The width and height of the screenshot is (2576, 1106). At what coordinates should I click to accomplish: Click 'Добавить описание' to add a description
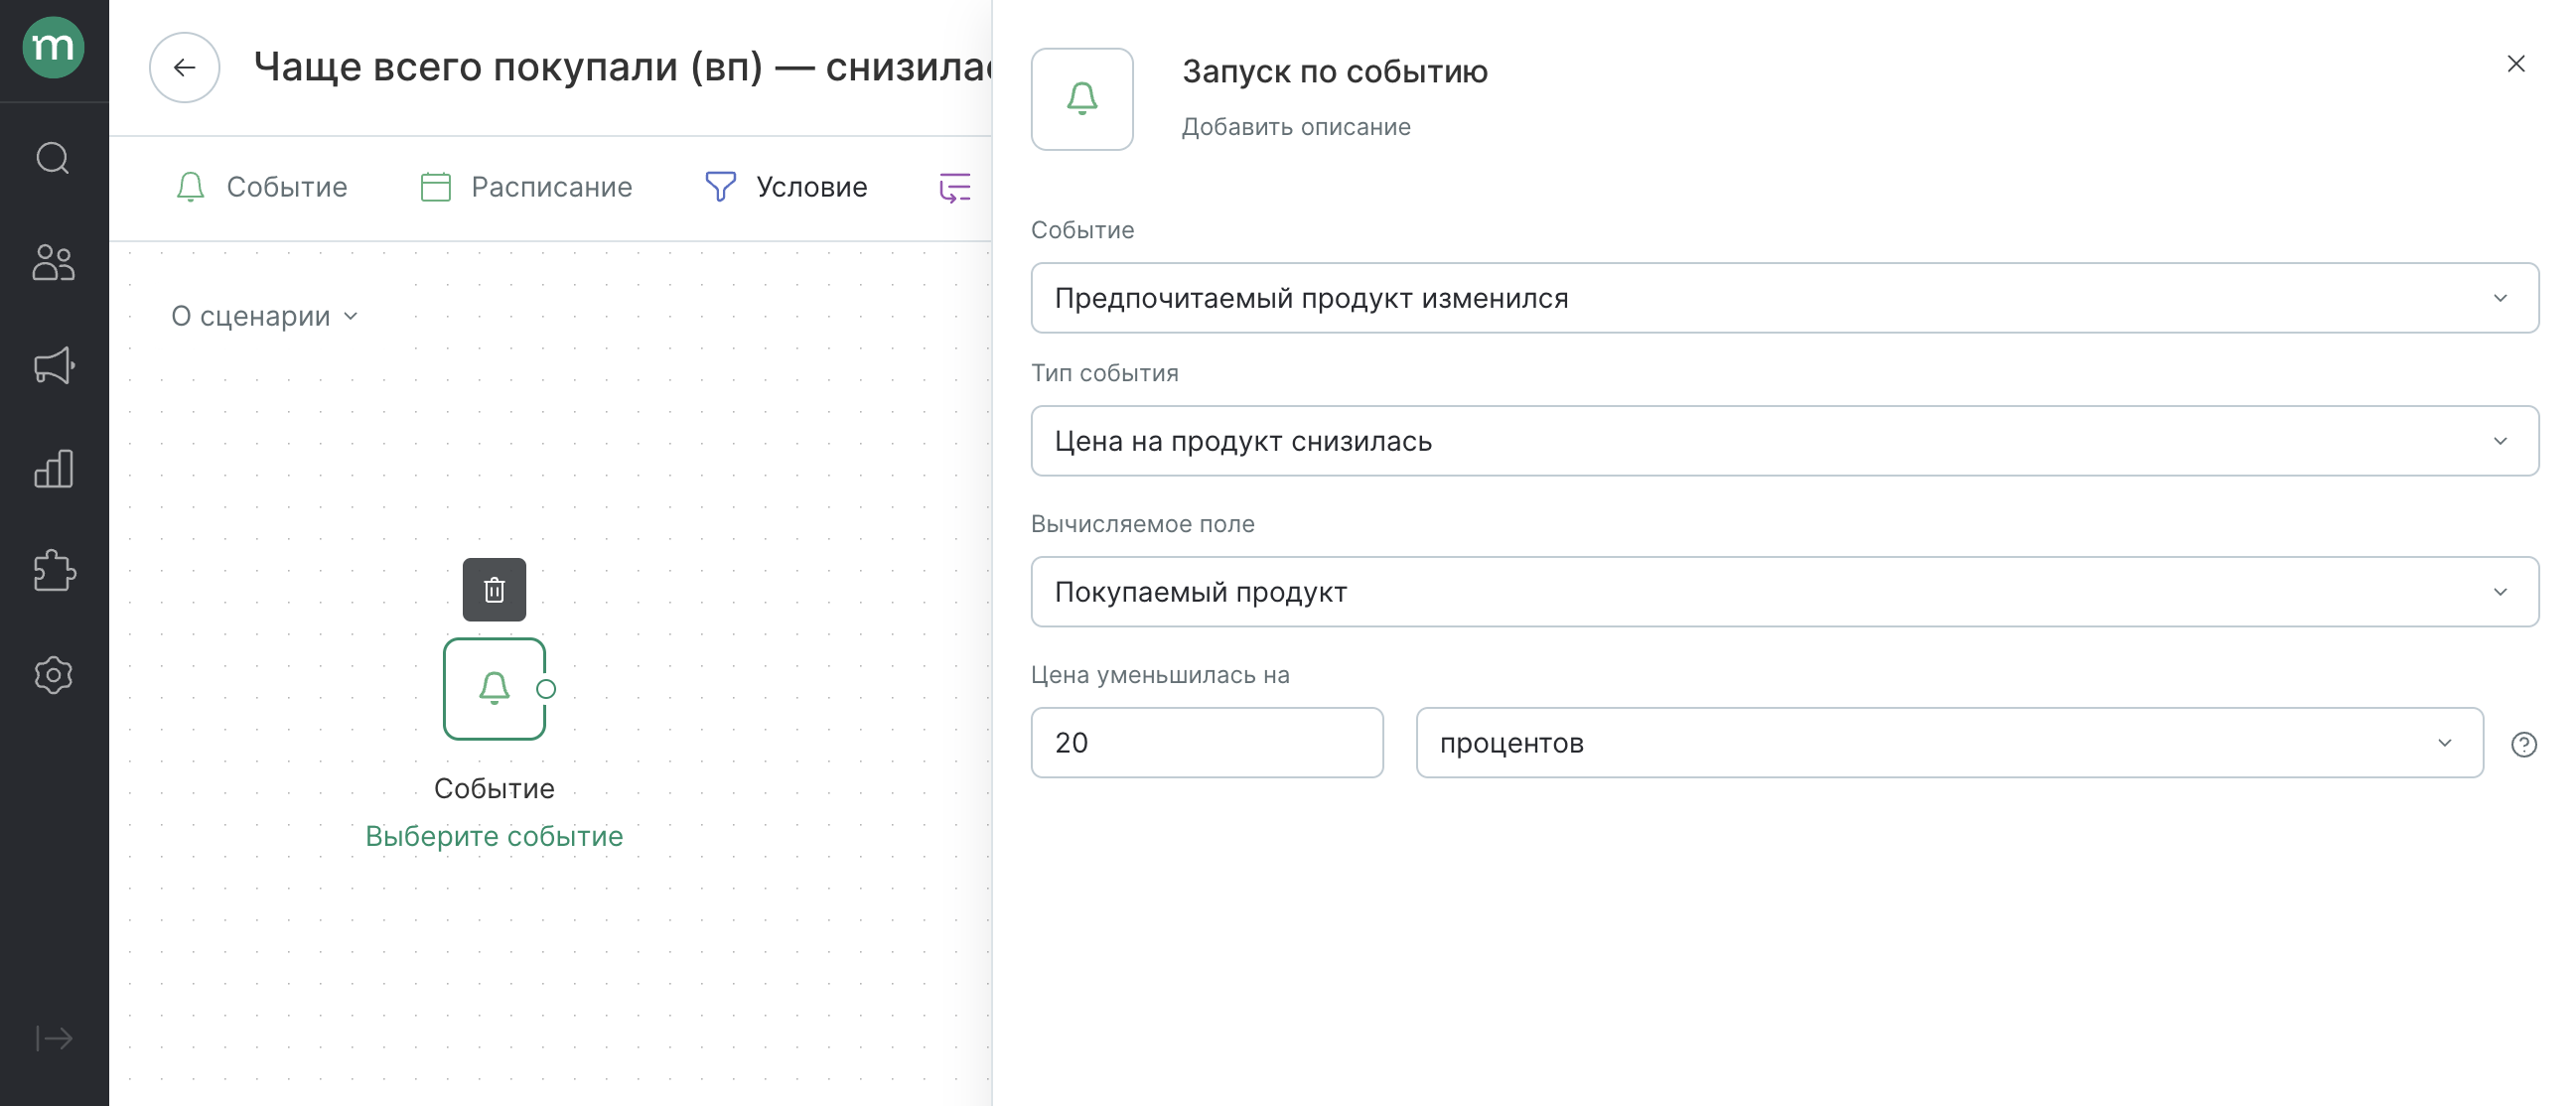1296,127
